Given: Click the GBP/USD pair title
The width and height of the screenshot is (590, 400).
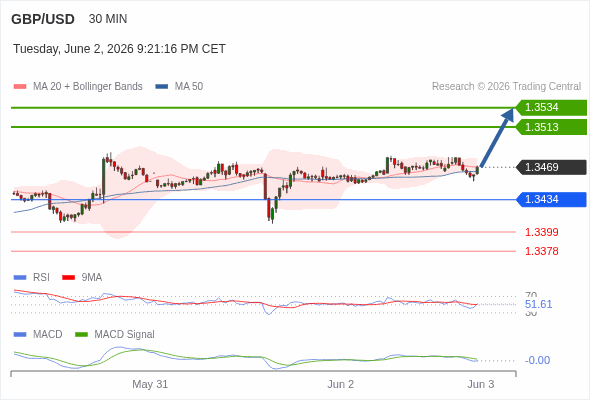Looking at the screenshot, I should pyautogui.click(x=43, y=19).
